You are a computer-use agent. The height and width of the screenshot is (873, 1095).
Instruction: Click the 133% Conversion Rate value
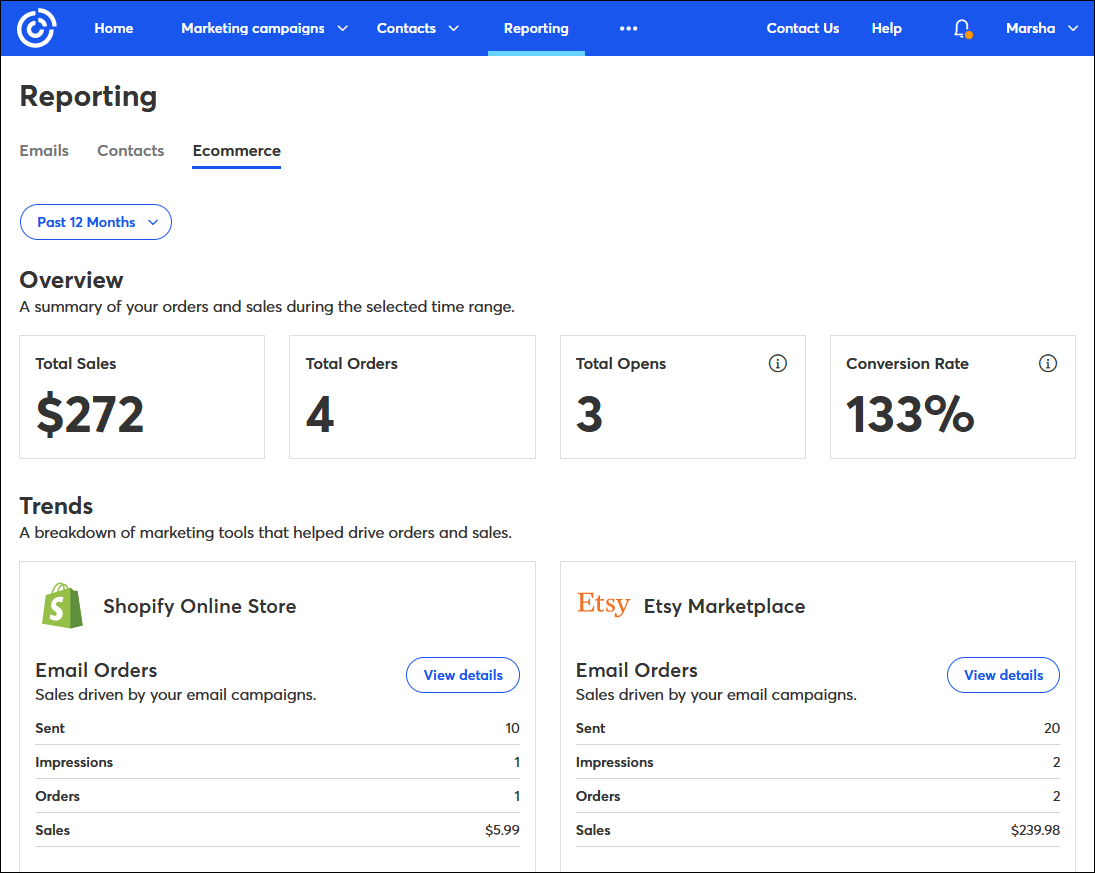coord(910,414)
